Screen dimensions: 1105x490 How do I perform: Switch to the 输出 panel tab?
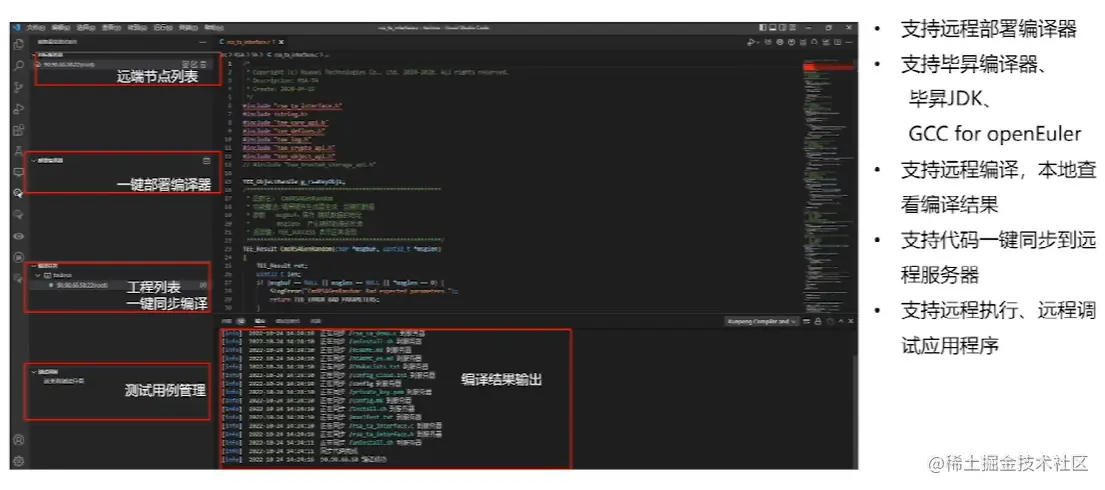(x=260, y=321)
